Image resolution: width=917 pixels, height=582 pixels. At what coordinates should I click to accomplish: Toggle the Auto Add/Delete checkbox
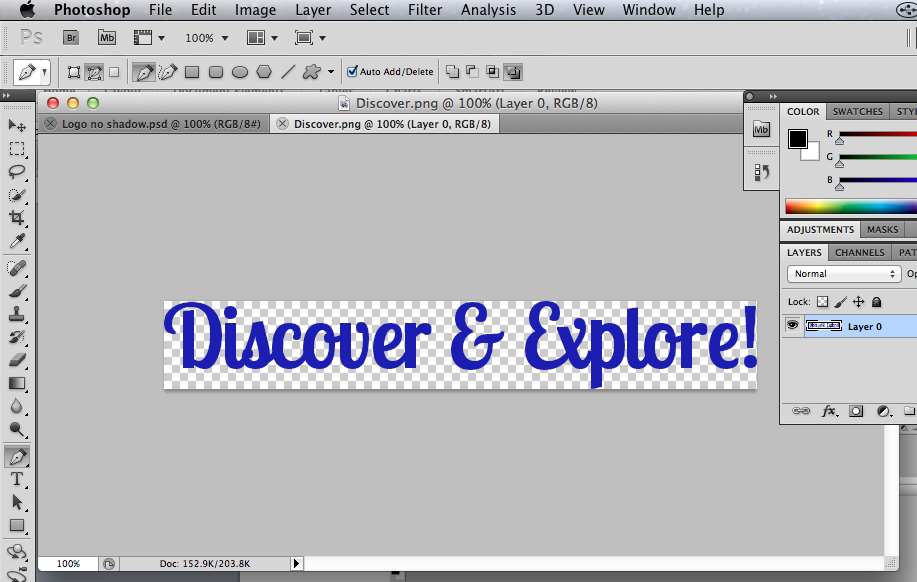(x=353, y=71)
